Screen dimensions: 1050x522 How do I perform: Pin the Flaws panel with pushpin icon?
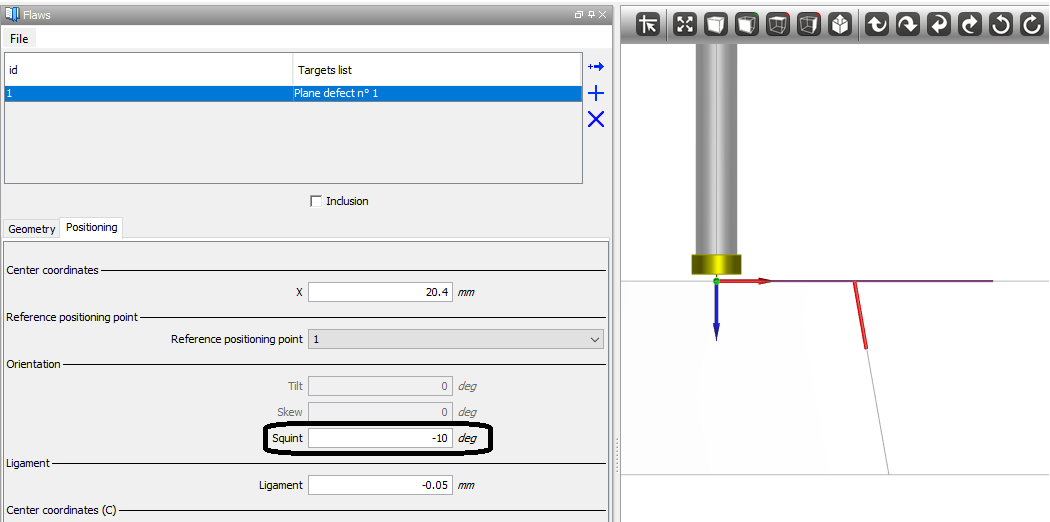(x=591, y=15)
